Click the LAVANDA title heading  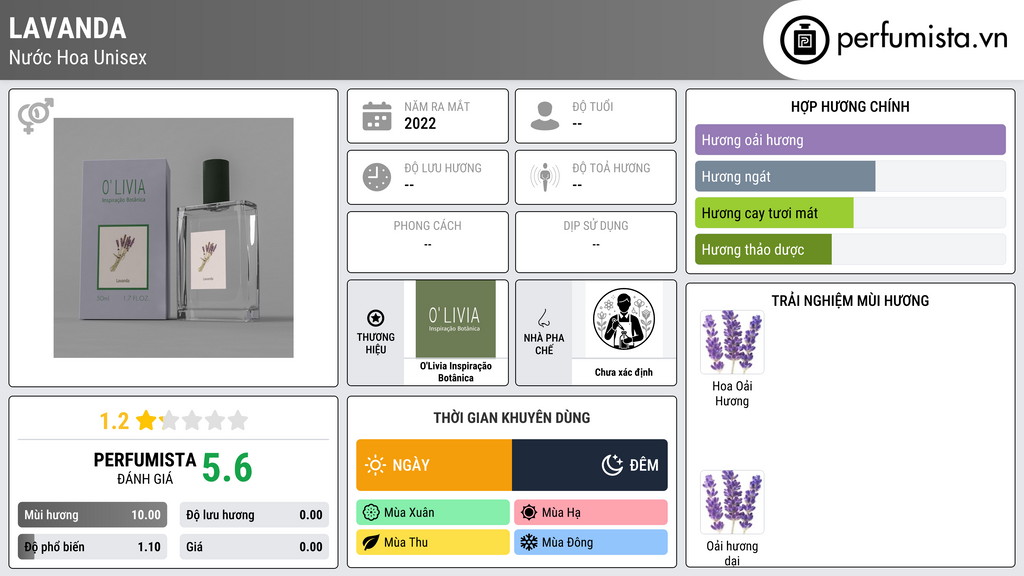click(x=68, y=28)
